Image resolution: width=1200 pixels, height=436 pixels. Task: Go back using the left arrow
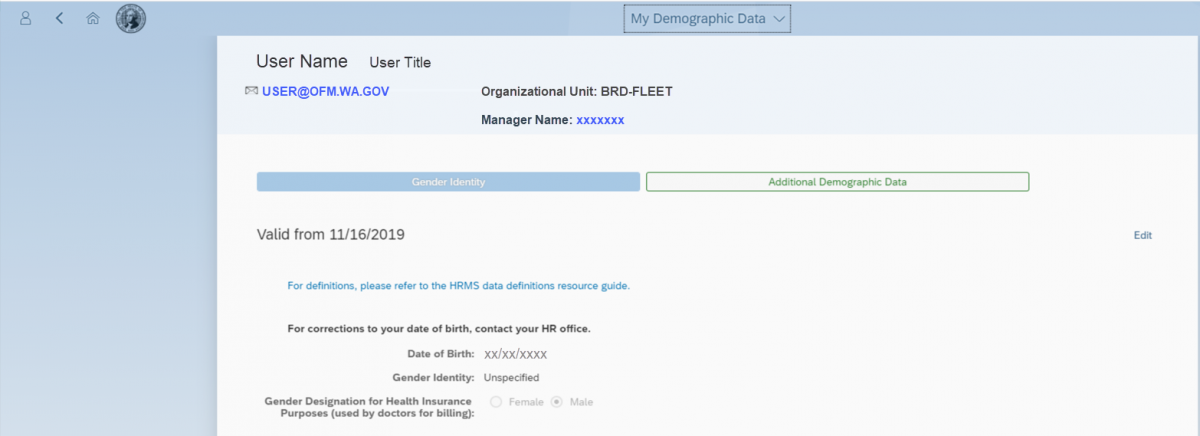(x=60, y=18)
